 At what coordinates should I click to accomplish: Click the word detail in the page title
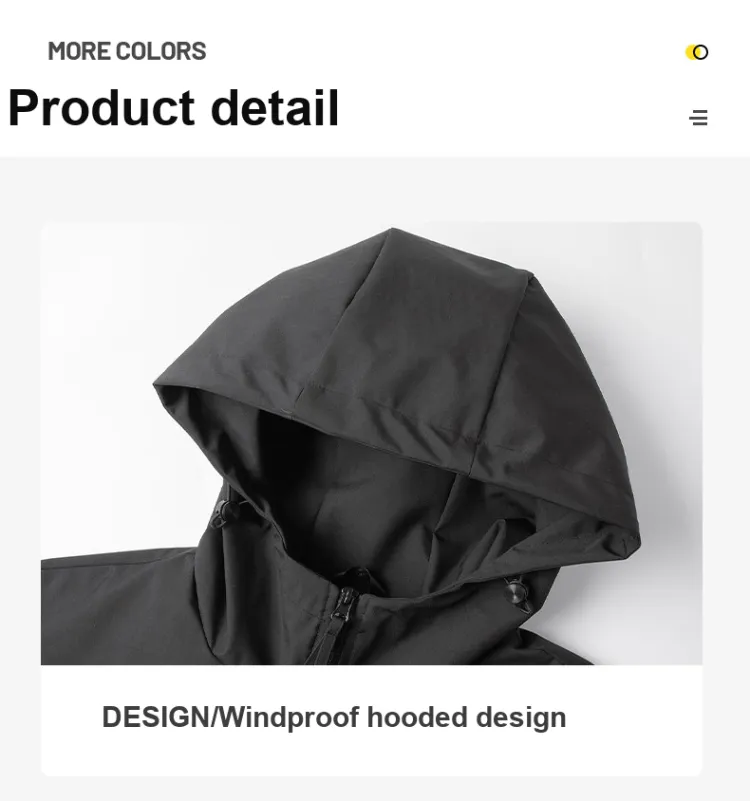point(275,107)
